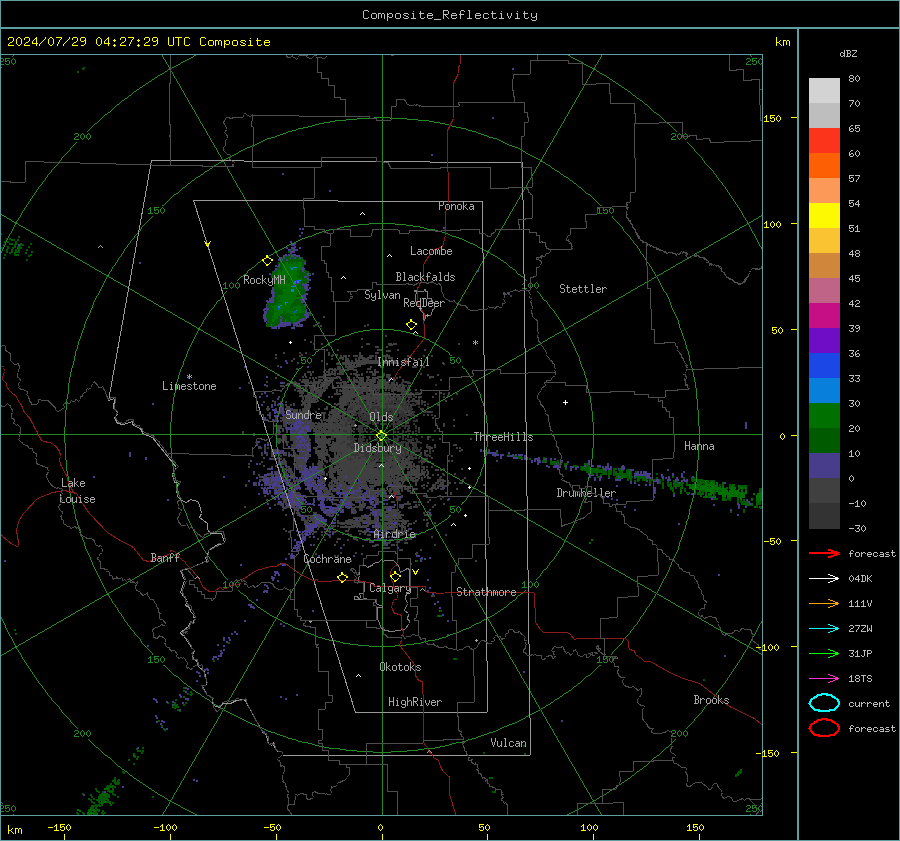Select the Lake Louise label

[77, 491]
